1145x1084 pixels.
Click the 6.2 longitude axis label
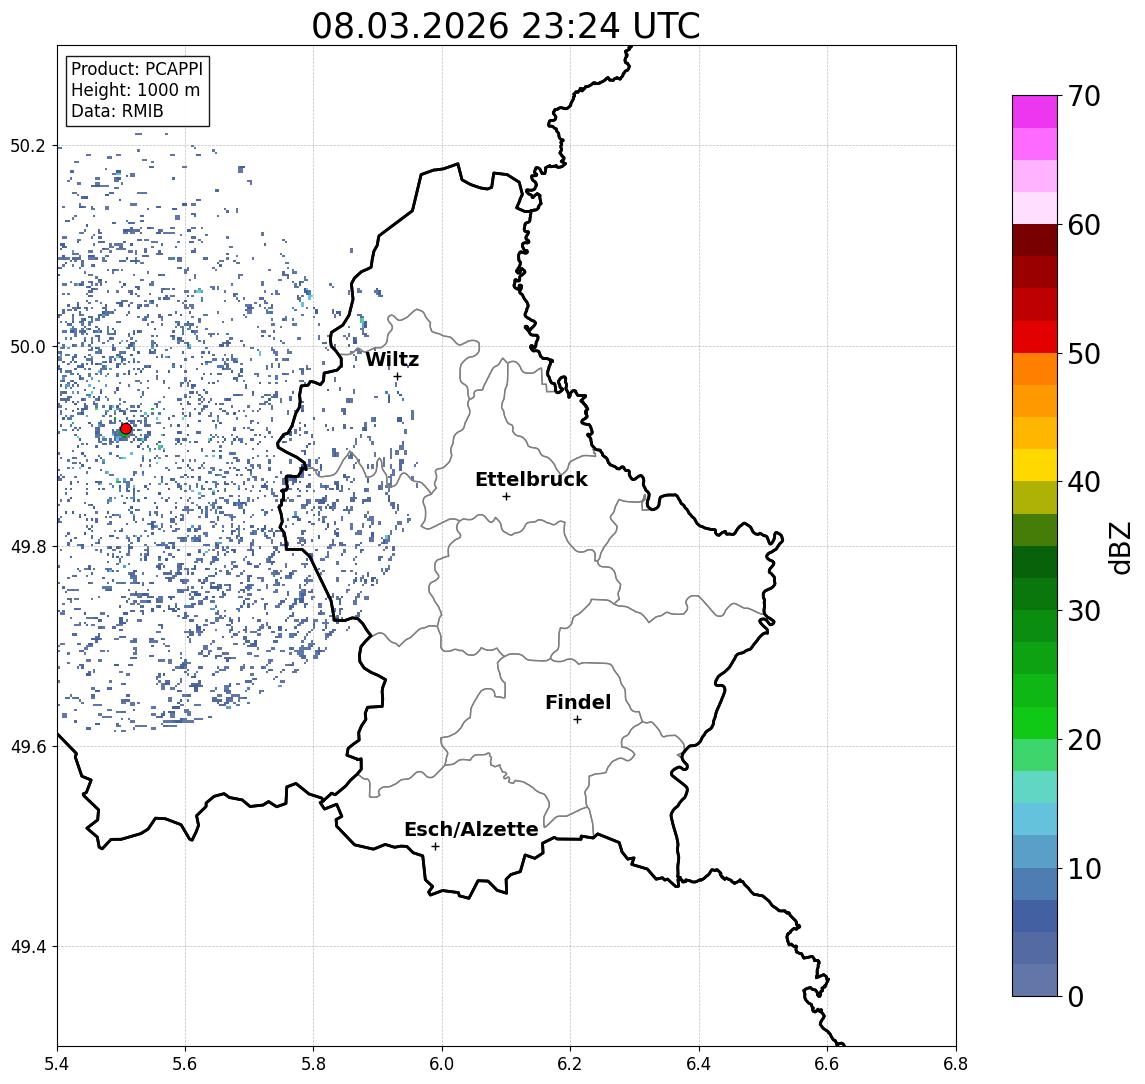click(x=570, y=1064)
